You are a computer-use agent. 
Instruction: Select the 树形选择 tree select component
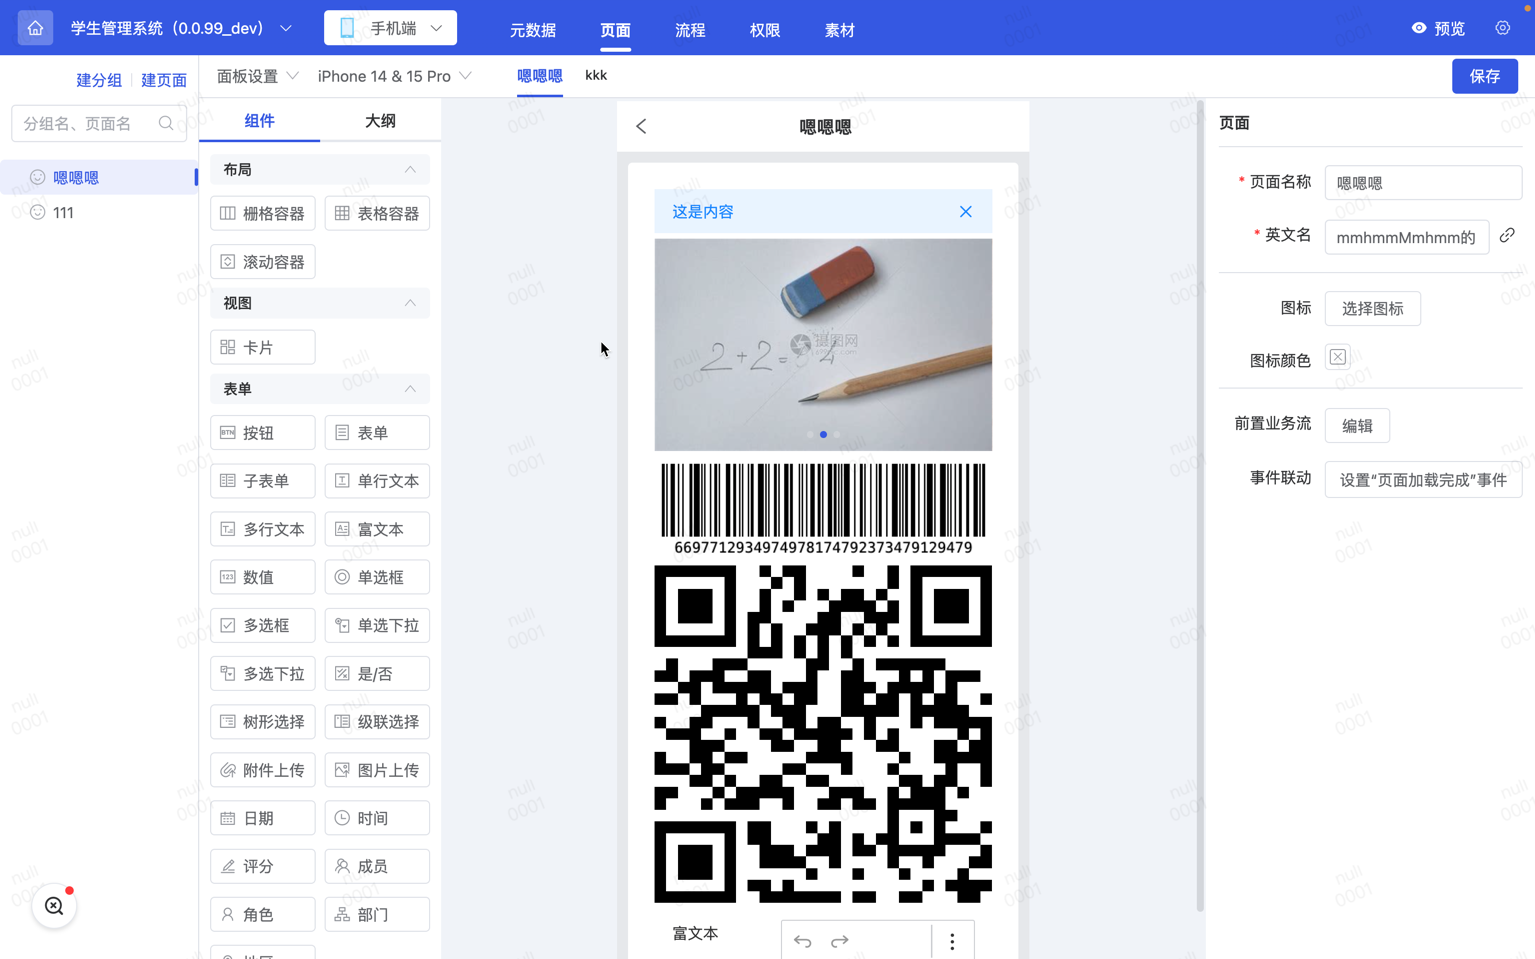263,722
